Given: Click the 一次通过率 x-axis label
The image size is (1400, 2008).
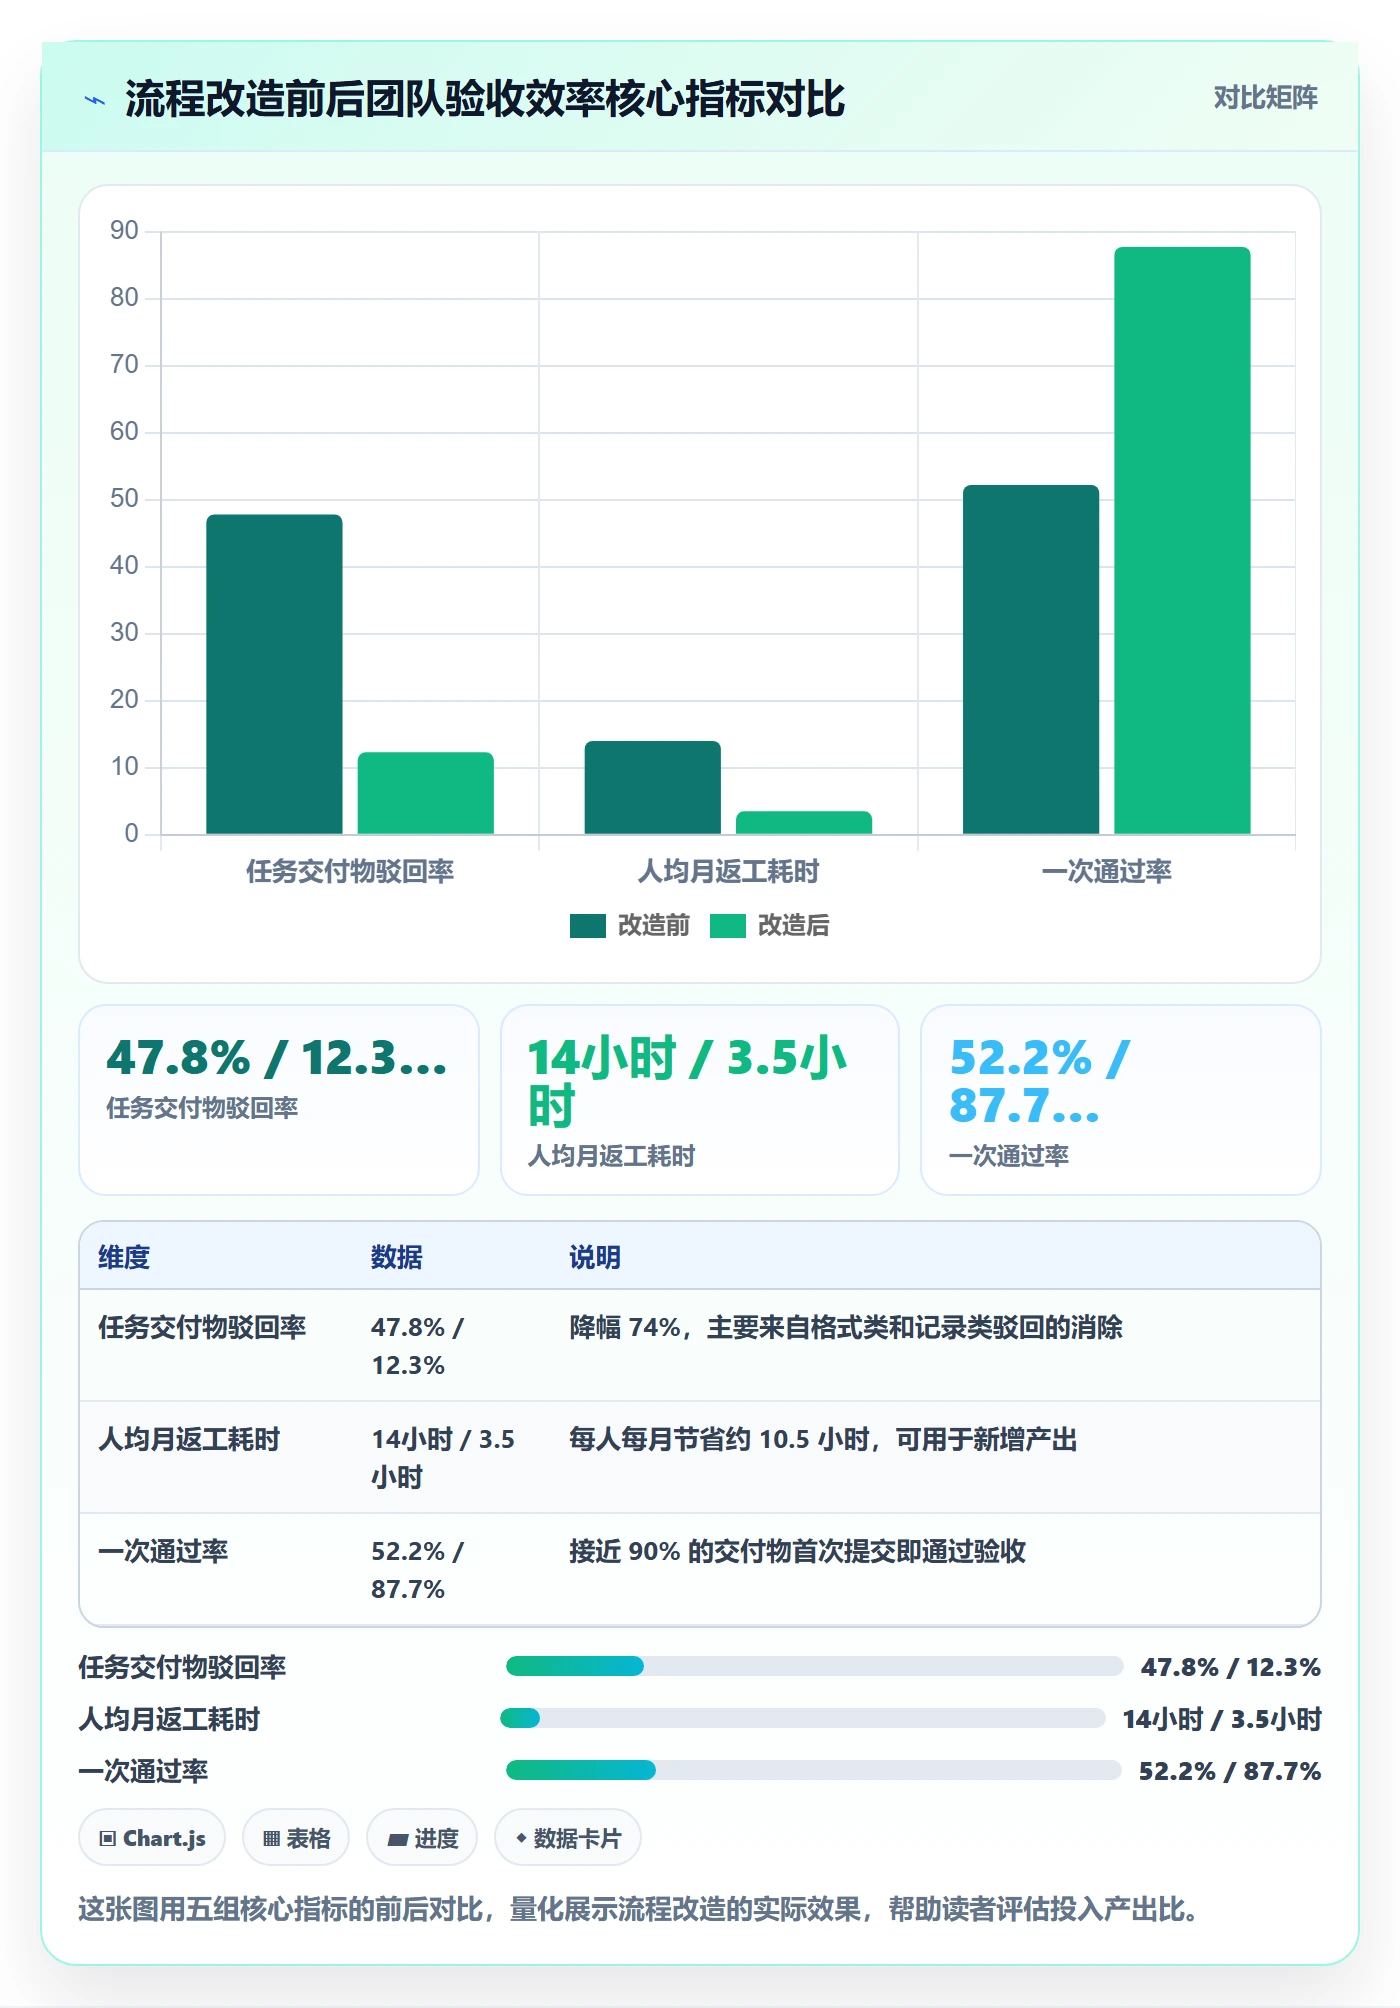Looking at the screenshot, I should tap(1106, 871).
